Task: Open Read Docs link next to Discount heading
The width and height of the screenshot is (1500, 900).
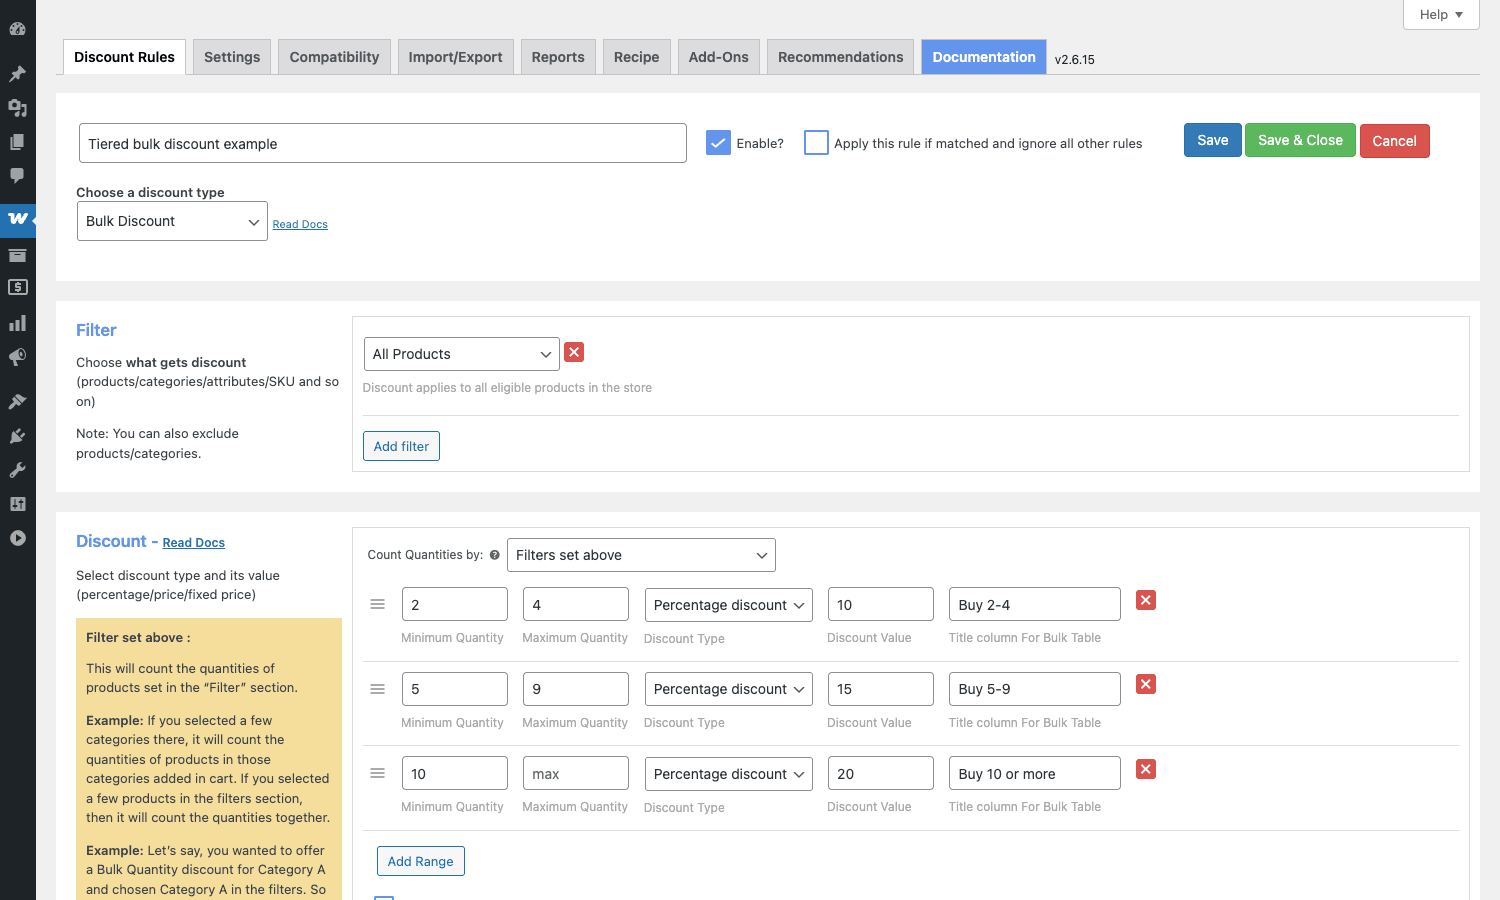Action: pyautogui.click(x=194, y=543)
